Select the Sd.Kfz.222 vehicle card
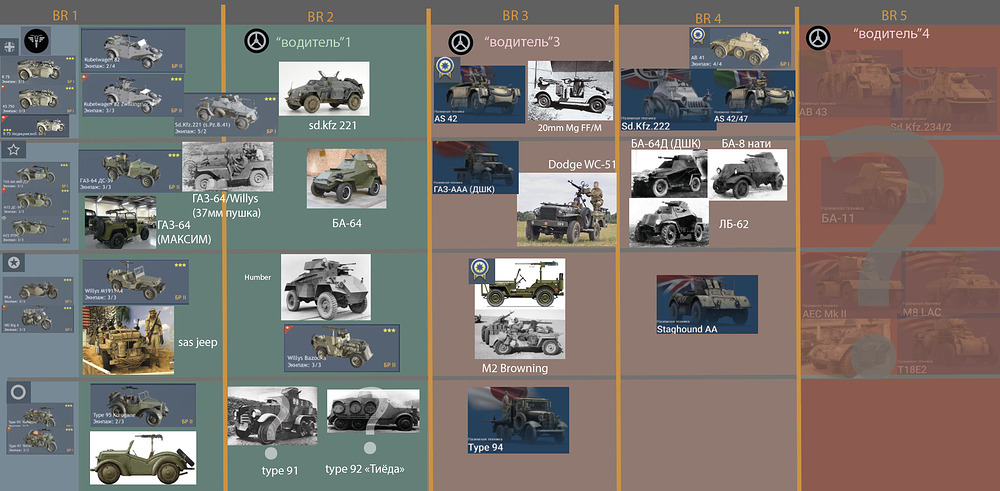This screenshot has width=1000, height=491. 670,101
